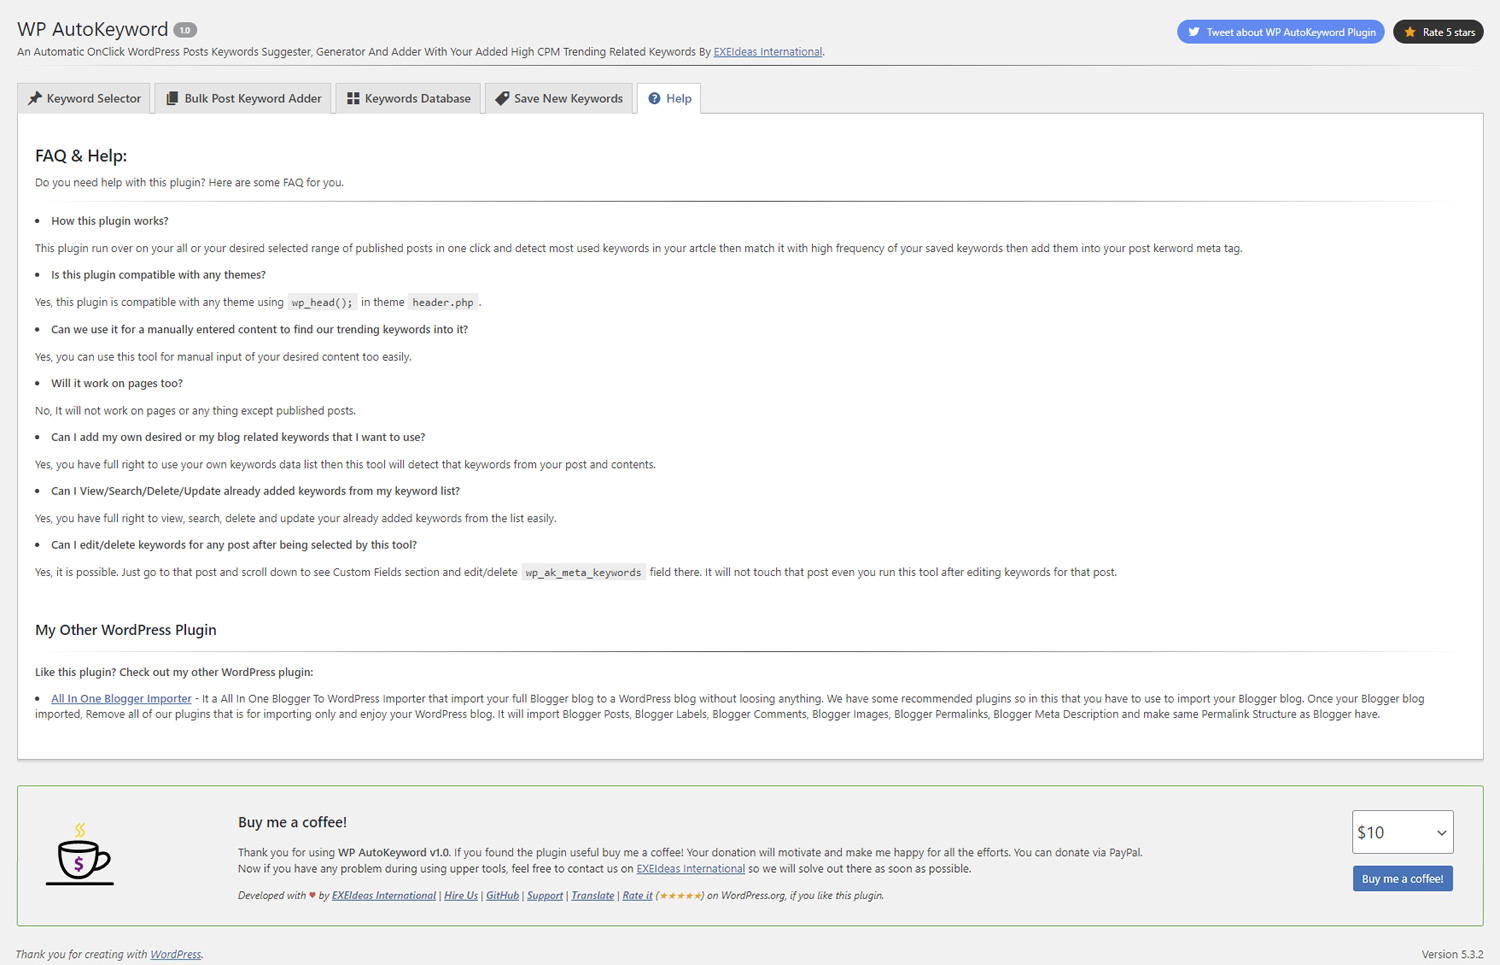Click the Rate it link

coord(637,896)
